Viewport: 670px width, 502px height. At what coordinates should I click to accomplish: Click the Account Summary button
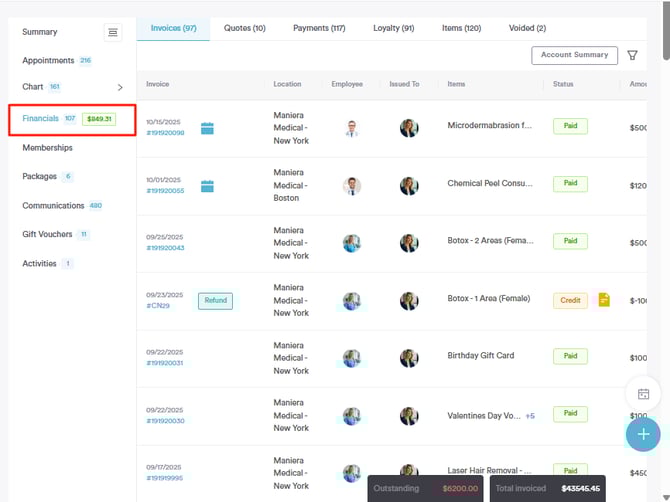pos(574,56)
